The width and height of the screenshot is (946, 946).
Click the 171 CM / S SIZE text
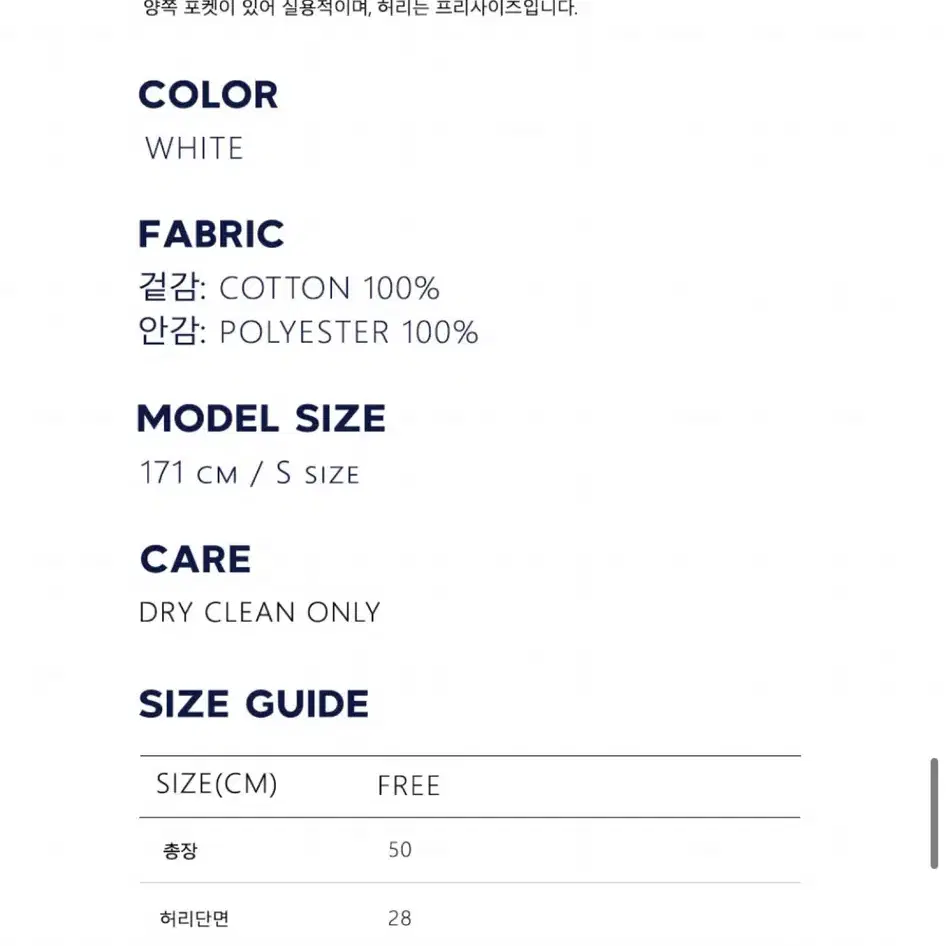point(250,473)
